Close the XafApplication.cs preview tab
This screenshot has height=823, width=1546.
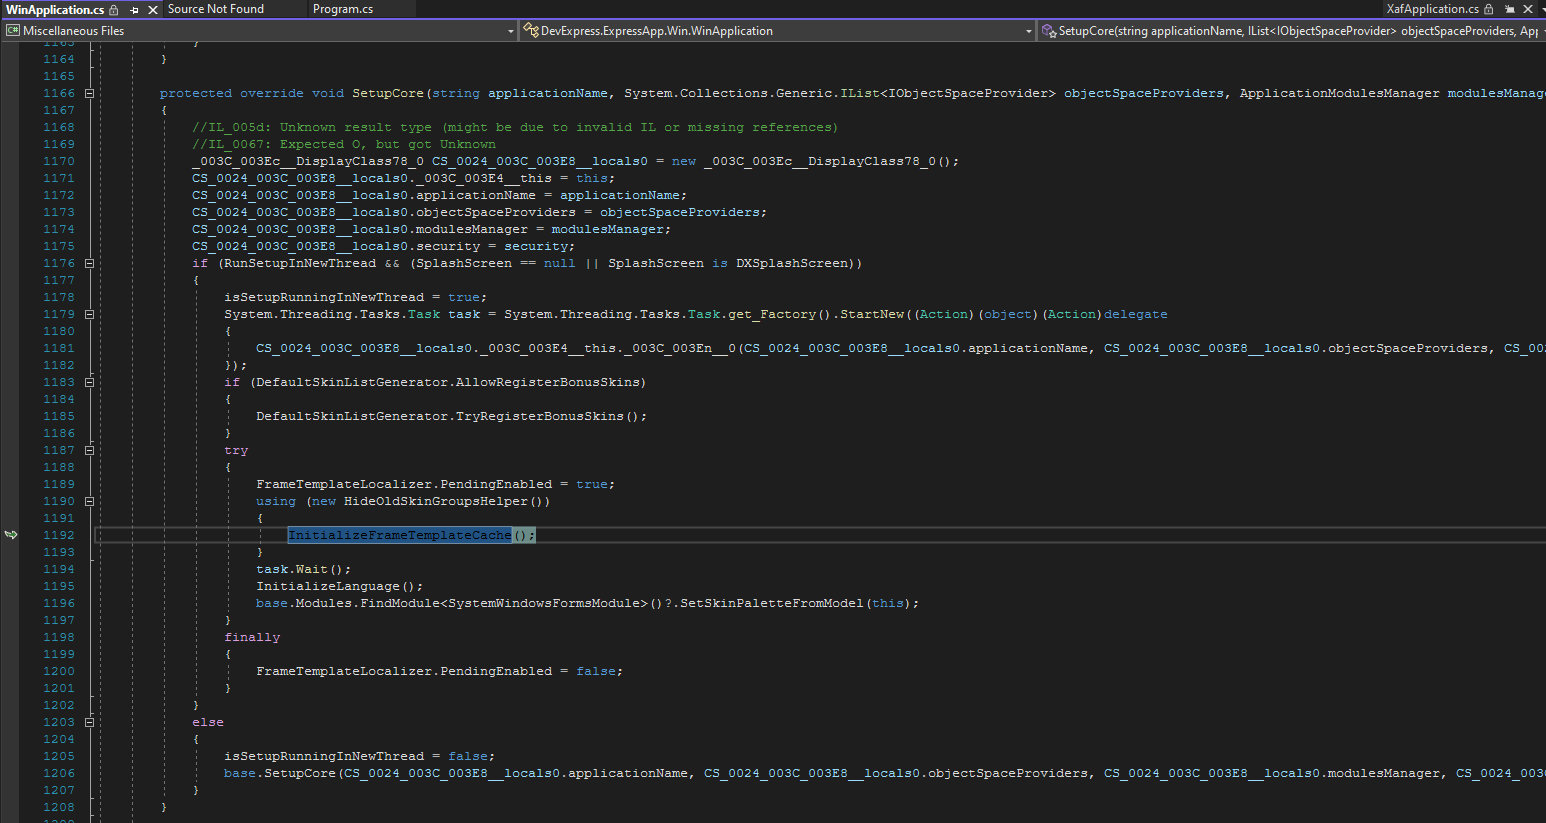(1528, 9)
